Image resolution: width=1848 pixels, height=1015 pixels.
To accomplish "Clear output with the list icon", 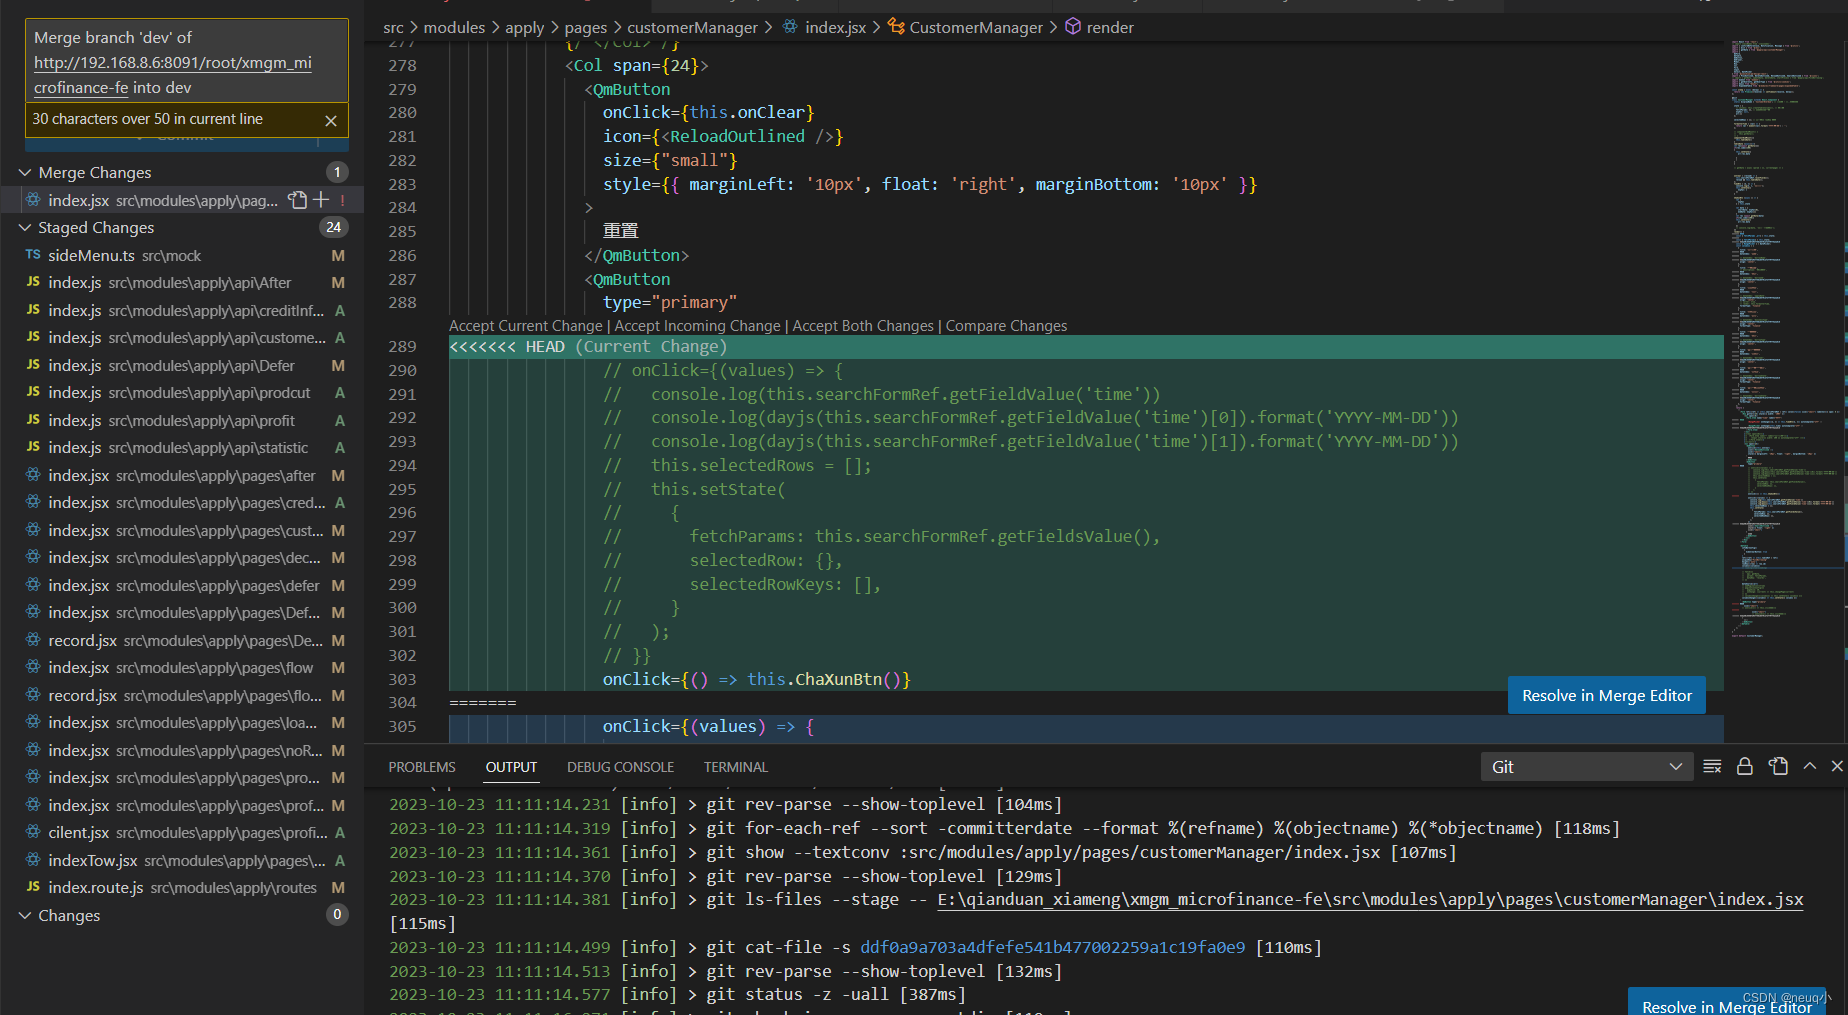I will pos(1712,766).
